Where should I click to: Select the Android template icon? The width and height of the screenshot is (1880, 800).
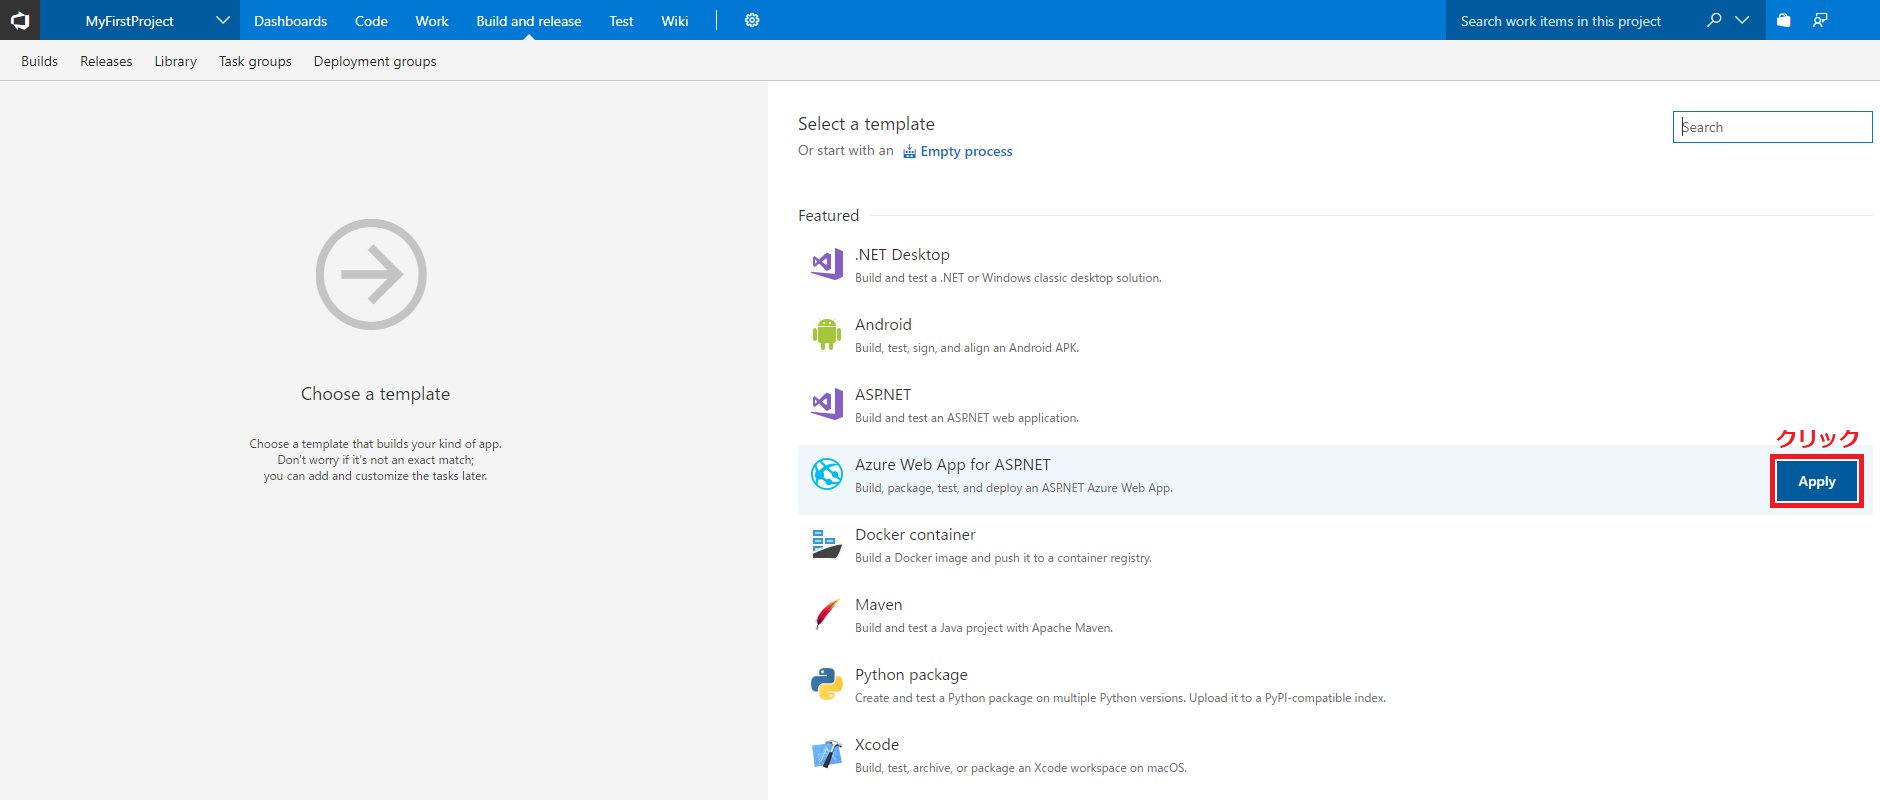(826, 334)
